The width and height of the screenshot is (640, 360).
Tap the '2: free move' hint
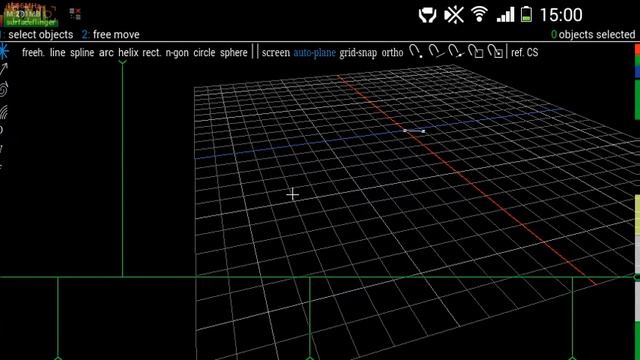pos(110,35)
